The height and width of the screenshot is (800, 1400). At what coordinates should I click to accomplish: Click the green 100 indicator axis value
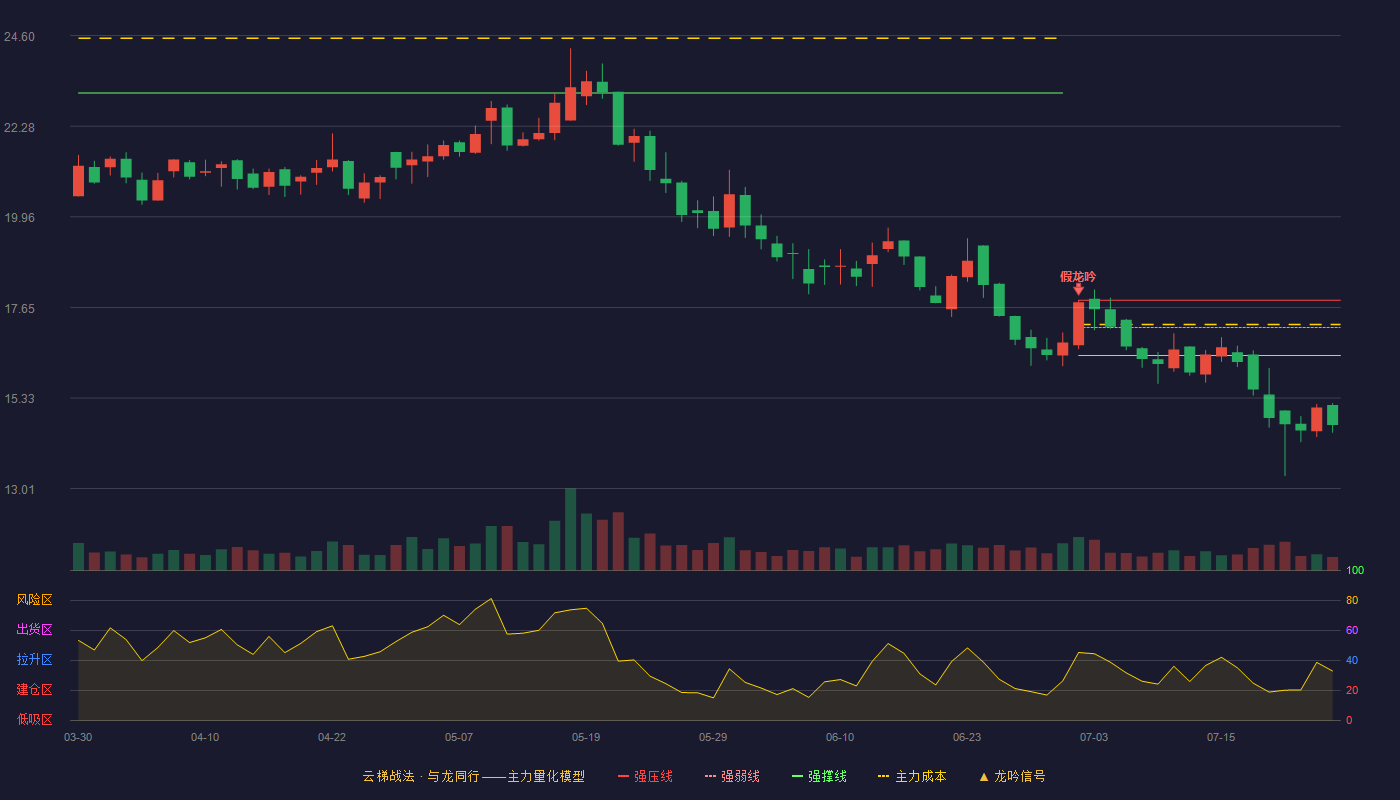coord(1355,571)
